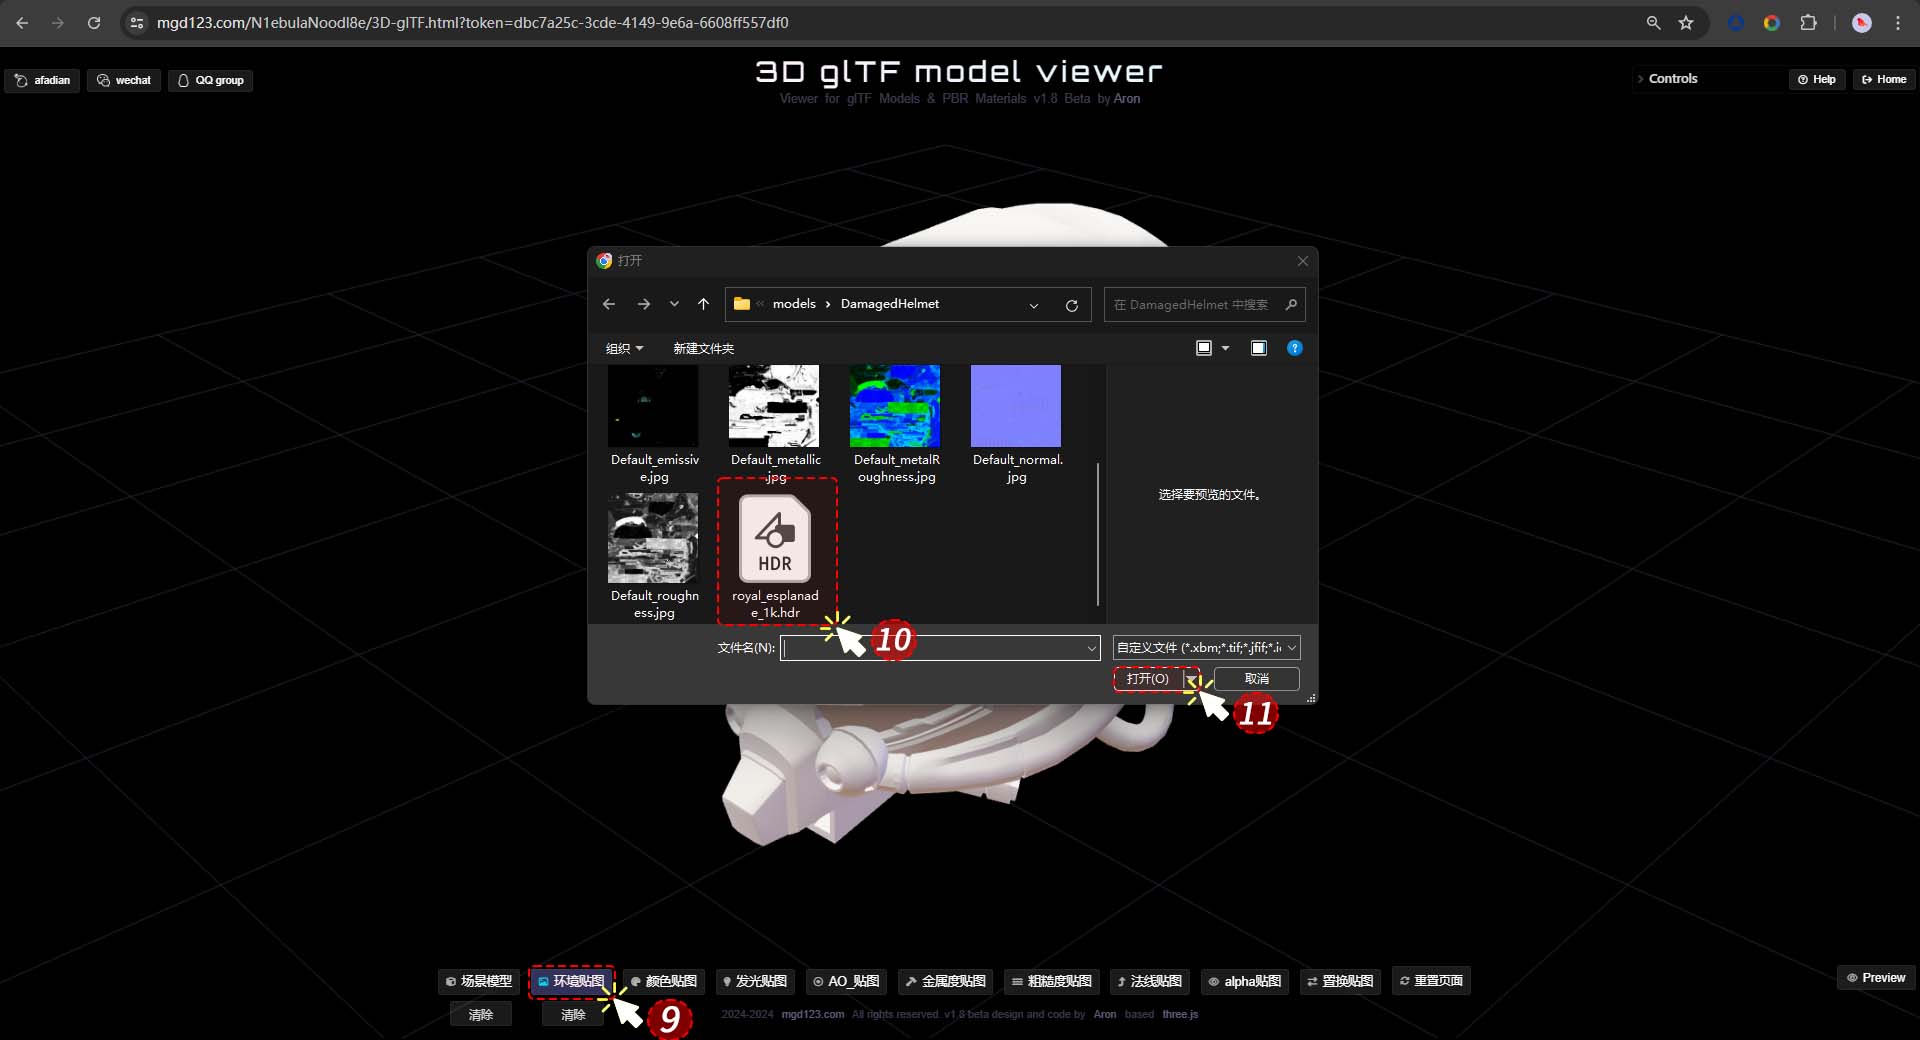Expand the view mode dropdown arrow
1920x1040 pixels.
[x=1225, y=348]
